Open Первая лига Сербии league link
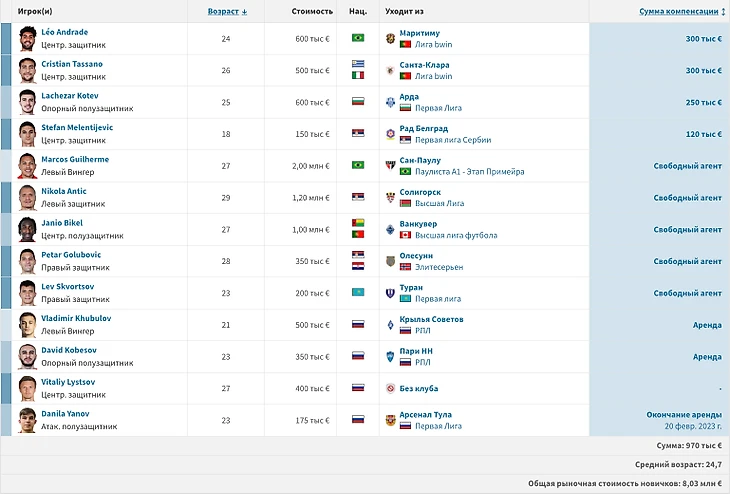 (x=453, y=140)
